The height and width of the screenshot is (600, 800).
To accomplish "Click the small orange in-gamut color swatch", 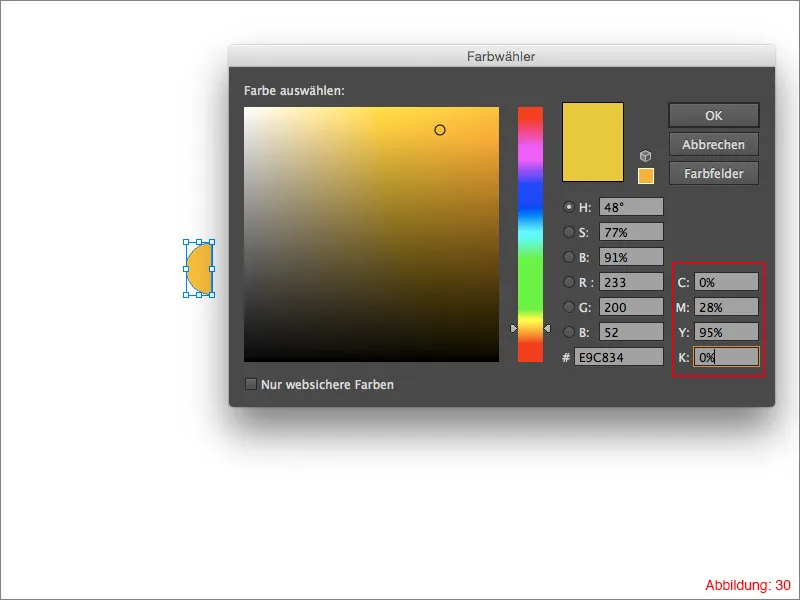I will [646, 176].
